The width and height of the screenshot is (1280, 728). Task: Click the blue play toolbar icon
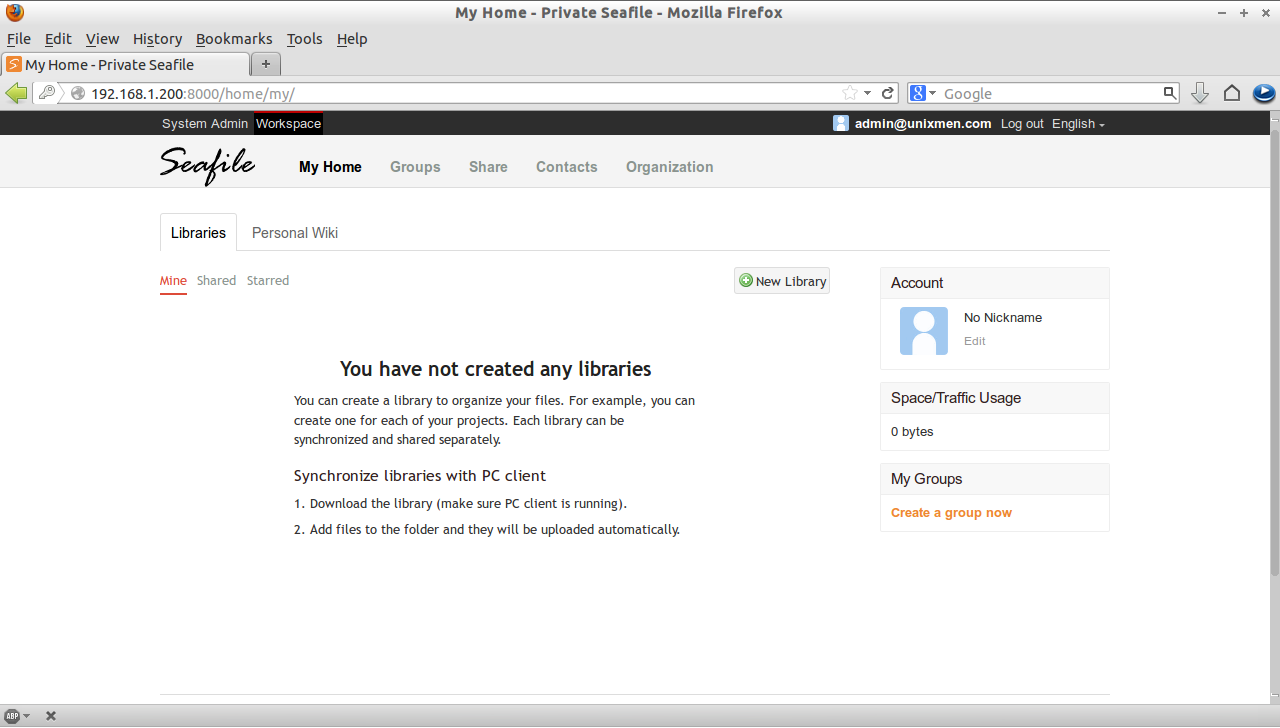point(1264,93)
